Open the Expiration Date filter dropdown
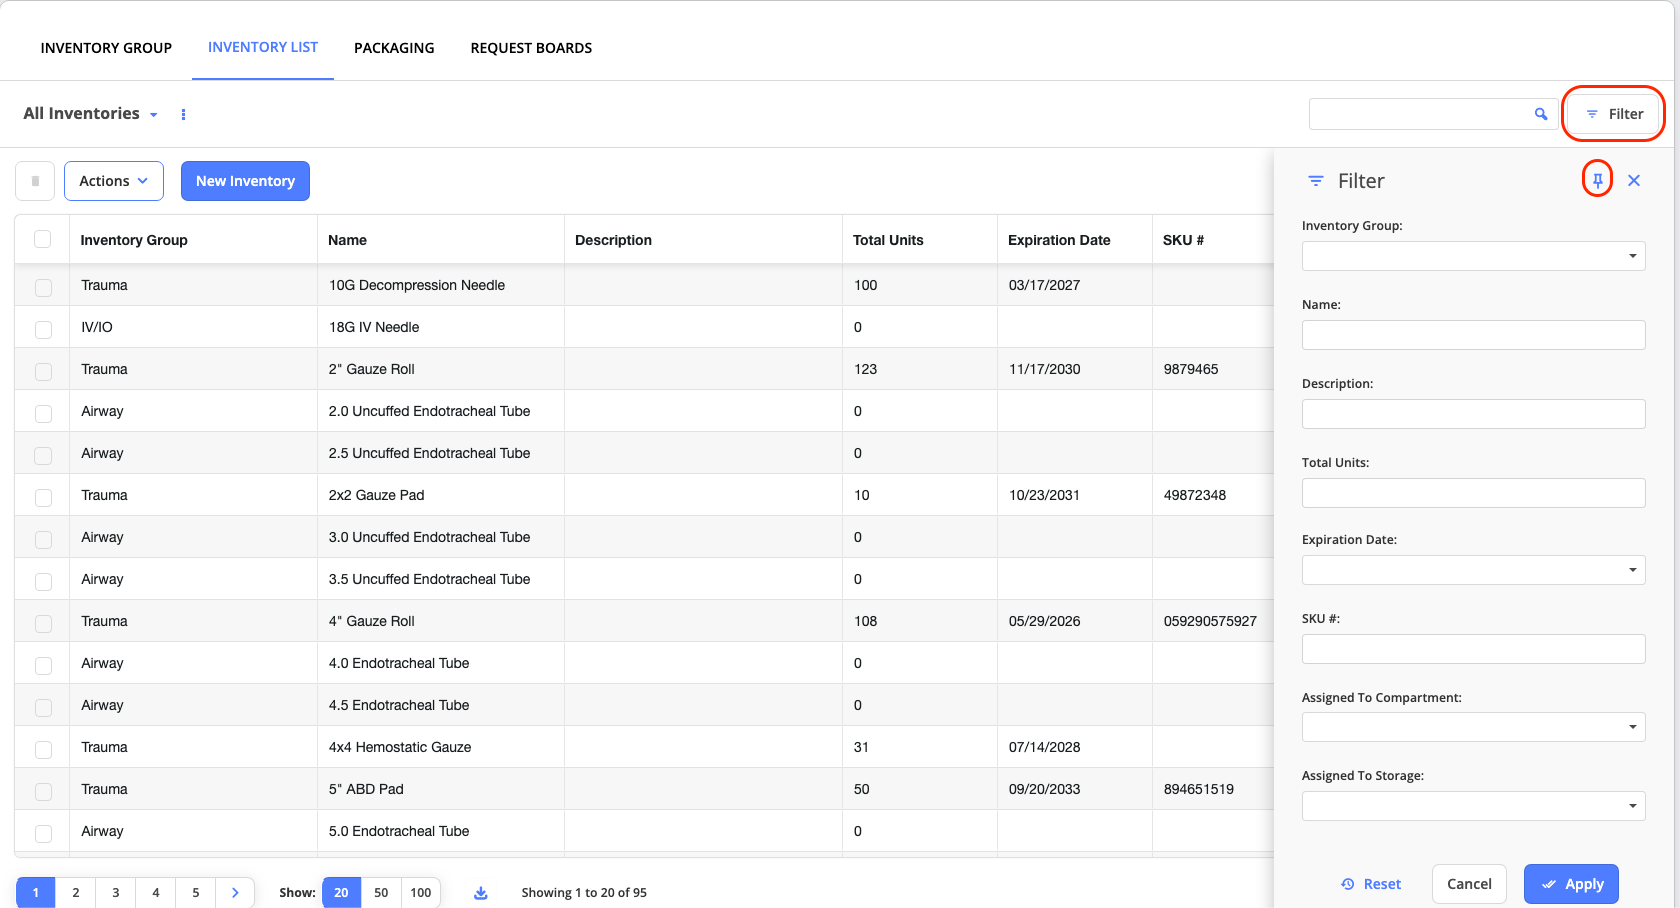This screenshot has height=908, width=1680. point(1473,570)
